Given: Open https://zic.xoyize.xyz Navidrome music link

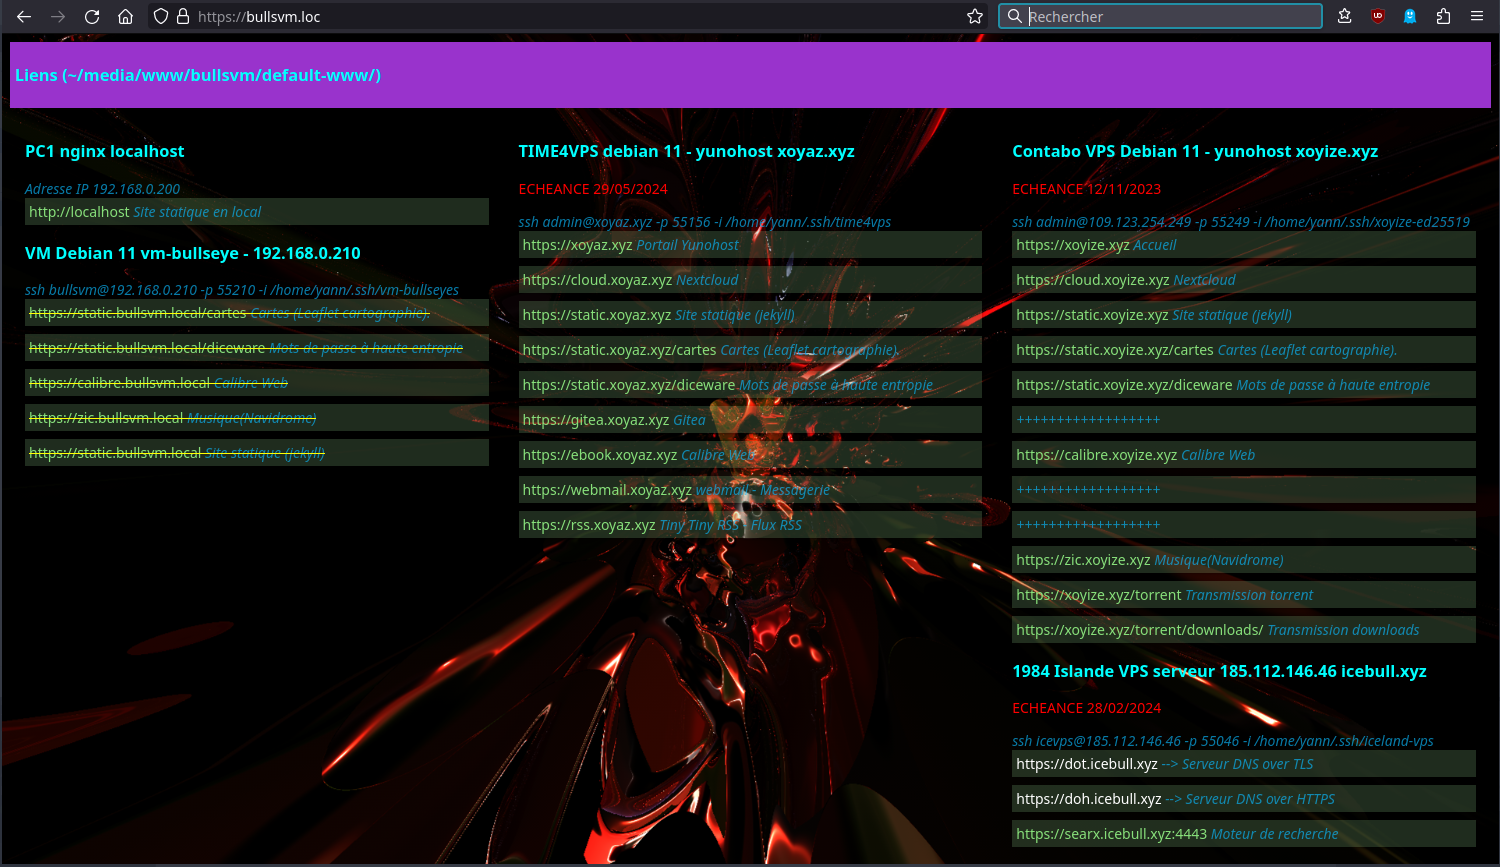Looking at the screenshot, I should [1083, 560].
